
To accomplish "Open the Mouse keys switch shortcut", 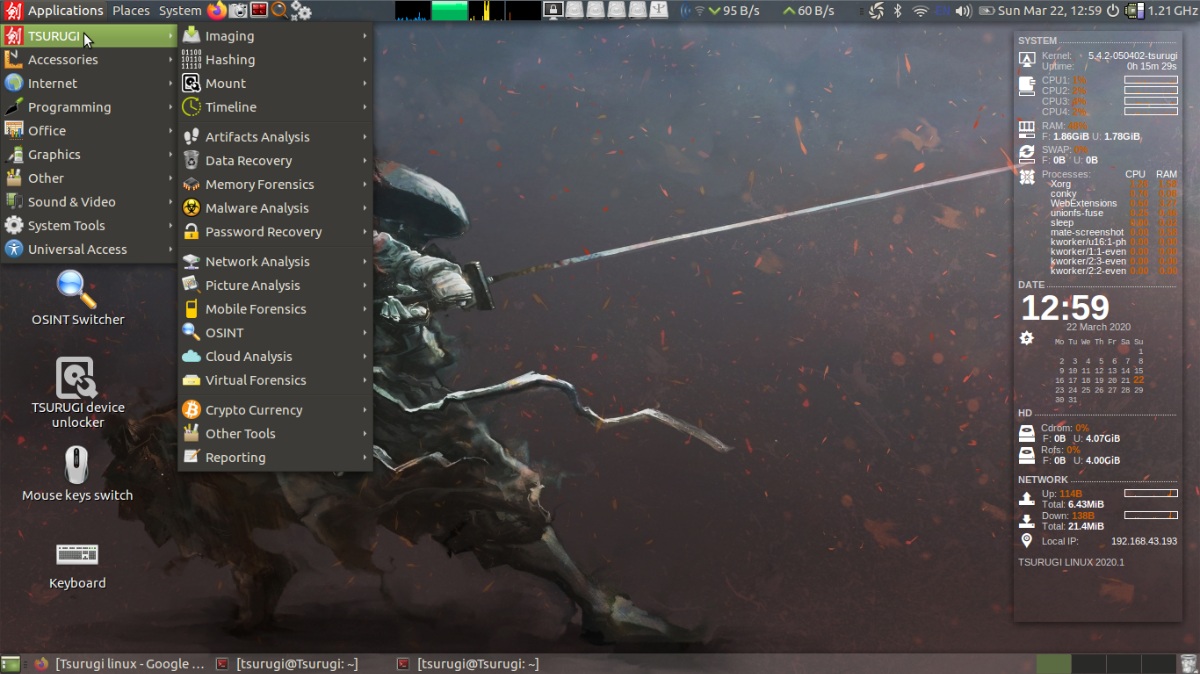I will pos(78,473).
